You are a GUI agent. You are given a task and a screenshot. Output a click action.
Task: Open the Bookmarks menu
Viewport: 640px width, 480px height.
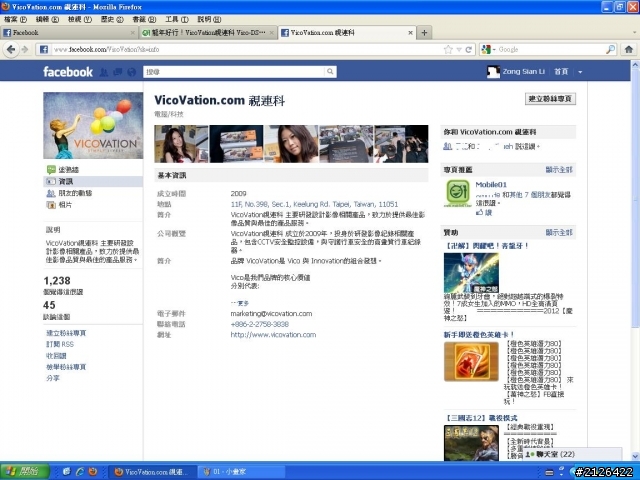144,19
